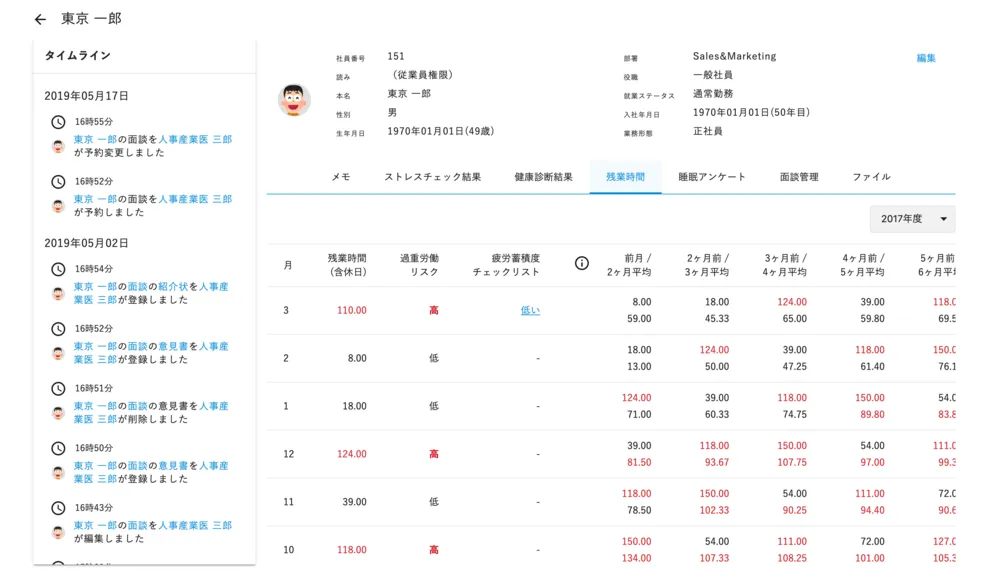Click the clock icon at 16時55分 entry
Viewport: 1000px width, 570px height.
pos(59,122)
